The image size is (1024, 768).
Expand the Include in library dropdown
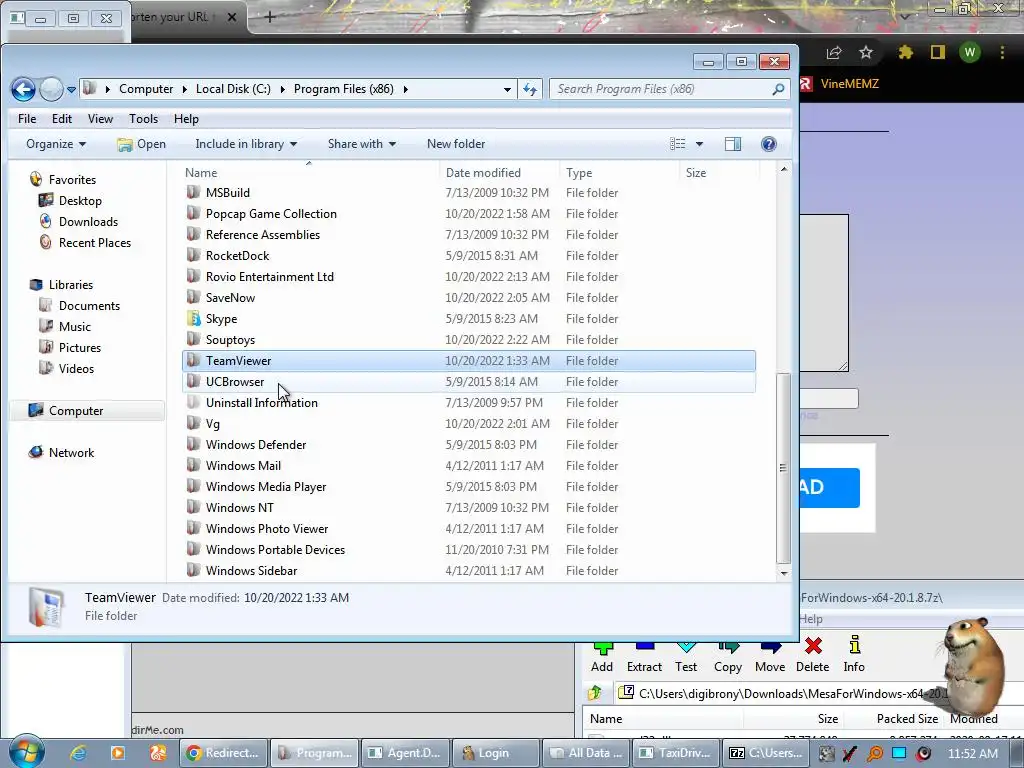point(246,144)
